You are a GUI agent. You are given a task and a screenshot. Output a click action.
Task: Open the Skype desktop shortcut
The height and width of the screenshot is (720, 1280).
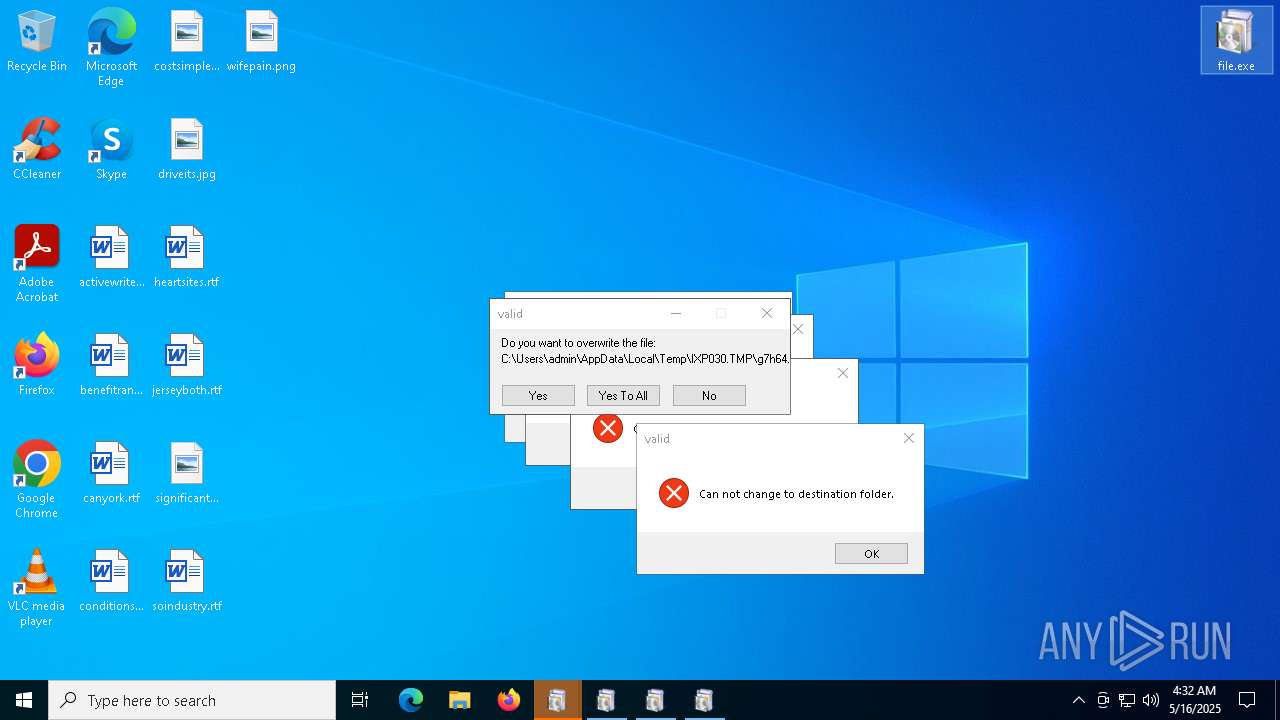coord(111,150)
